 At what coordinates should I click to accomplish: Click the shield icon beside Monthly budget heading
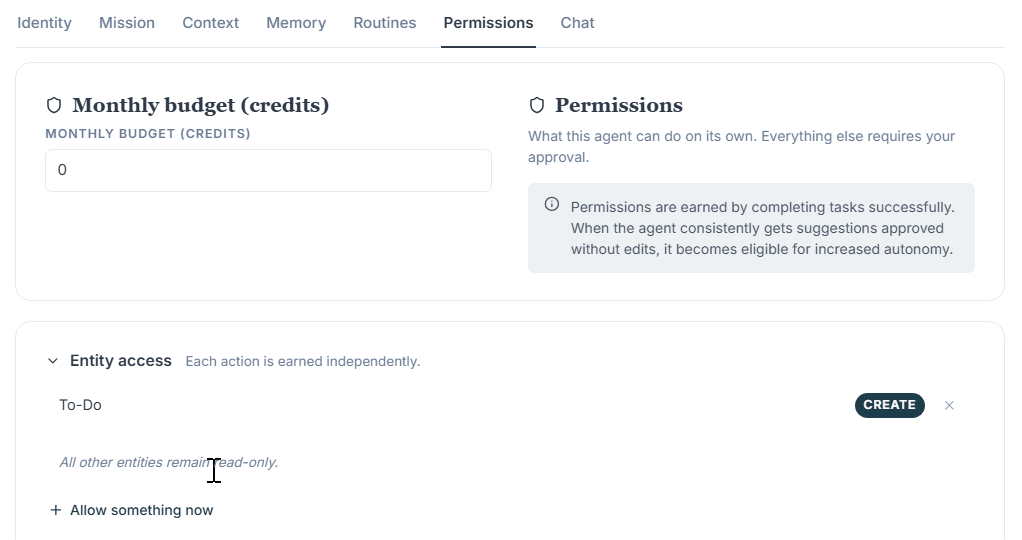tap(54, 105)
